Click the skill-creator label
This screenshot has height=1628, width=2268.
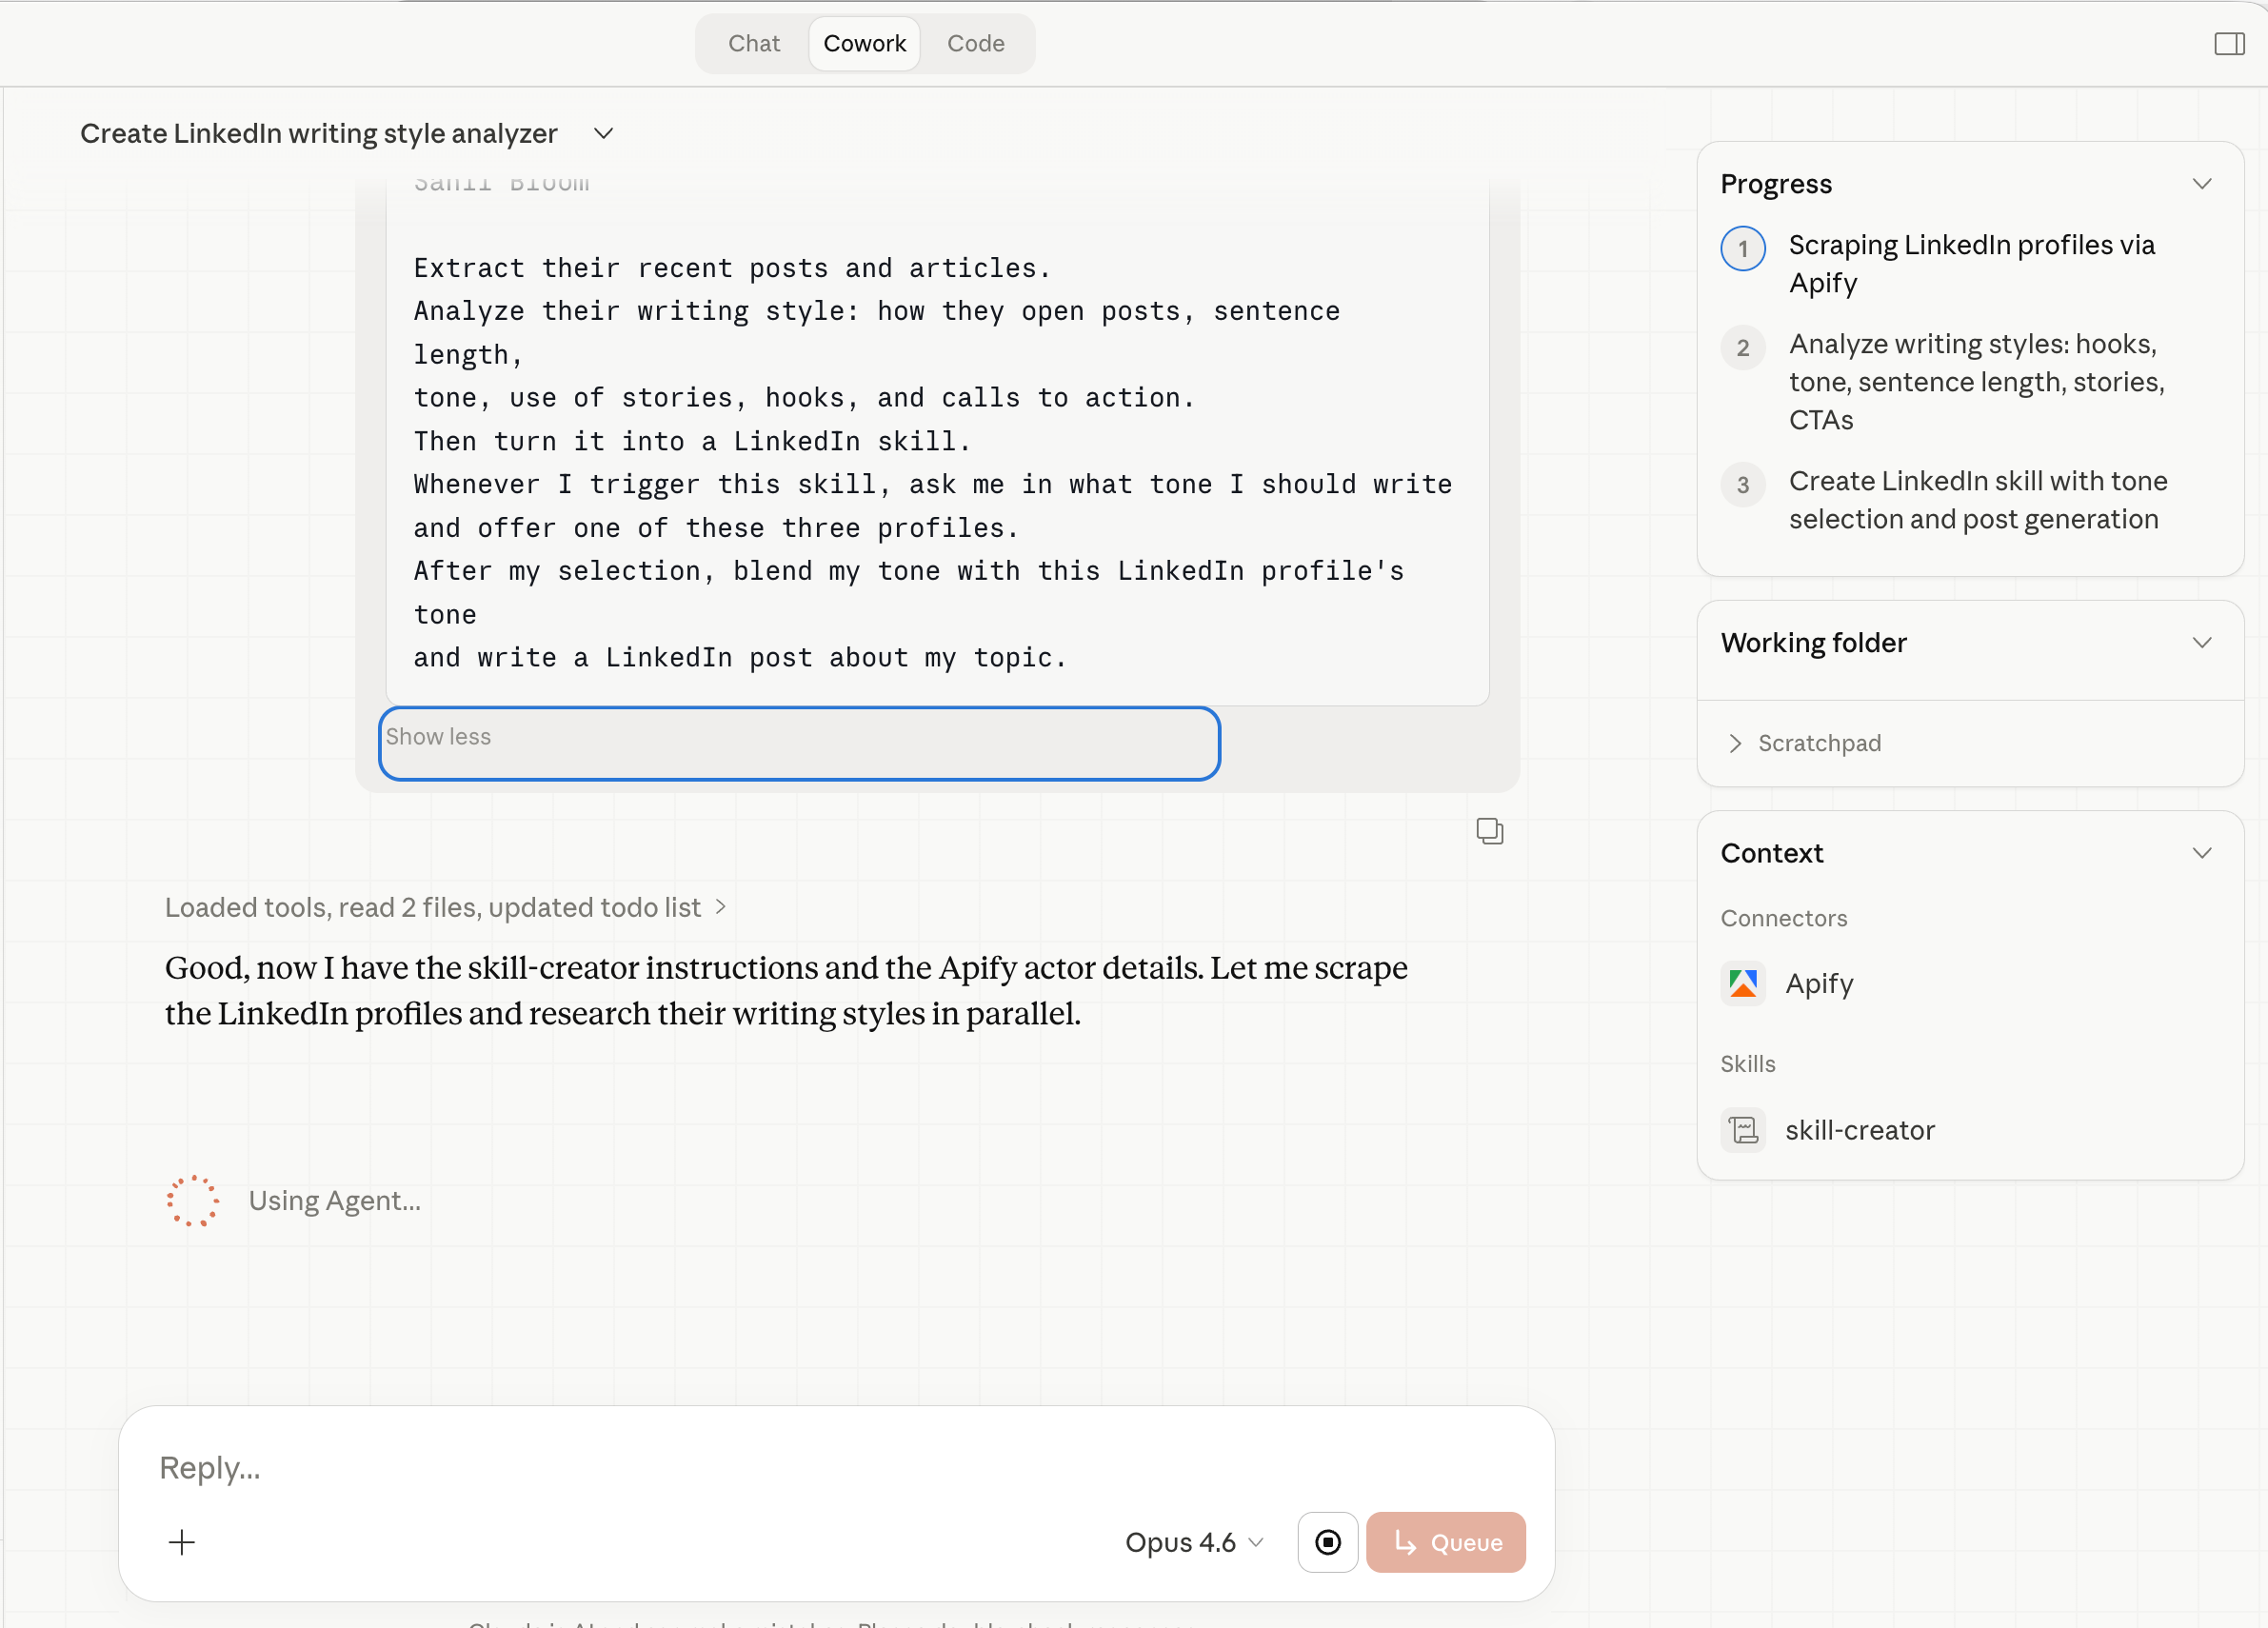point(1859,1130)
